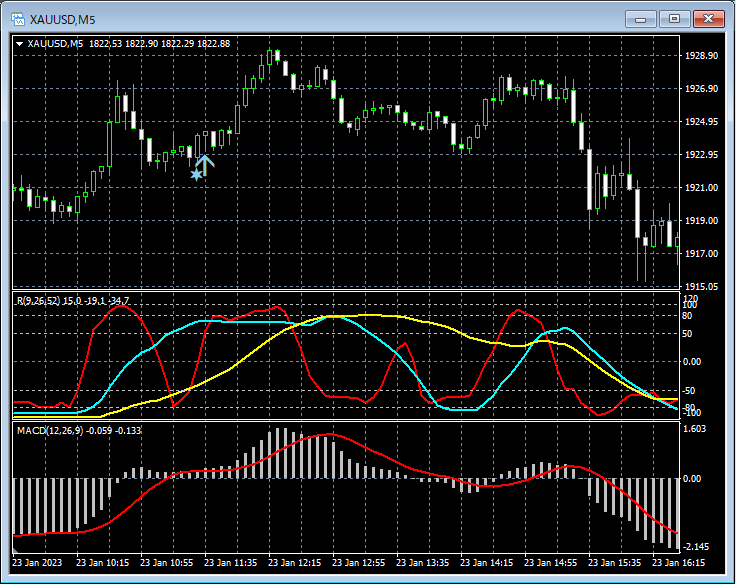Click the 23 Jan 16:15 time label
This screenshot has width=737, height=584.
[x=679, y=563]
